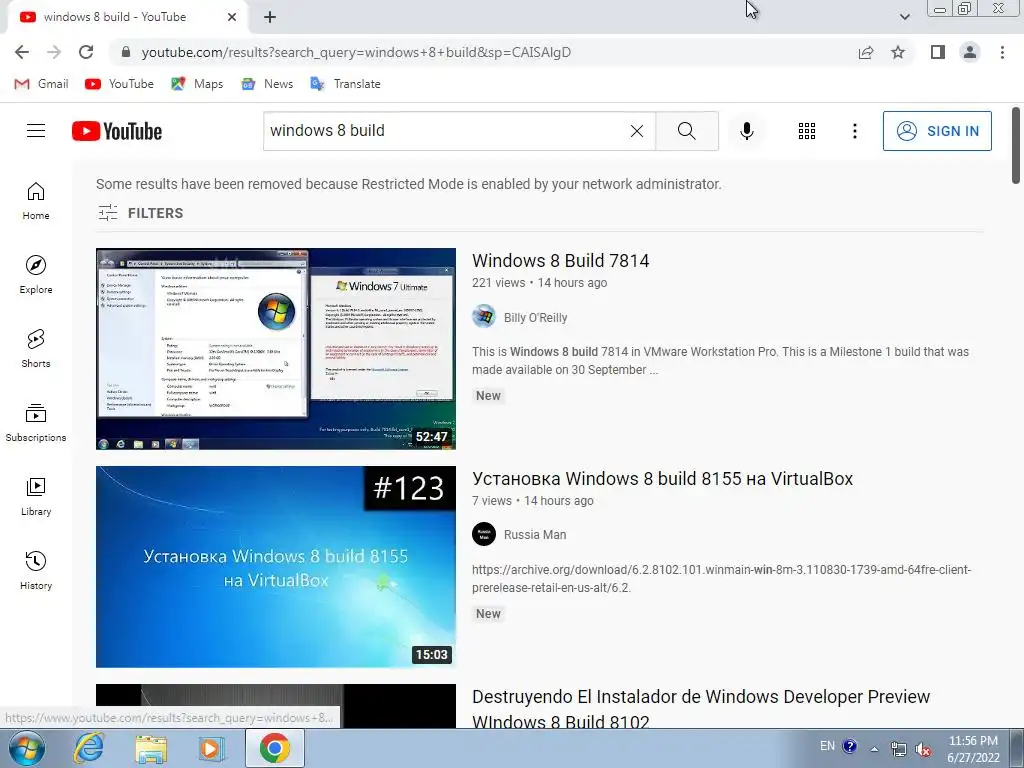Click Billy O'Reilly channel avatar

coord(484,317)
